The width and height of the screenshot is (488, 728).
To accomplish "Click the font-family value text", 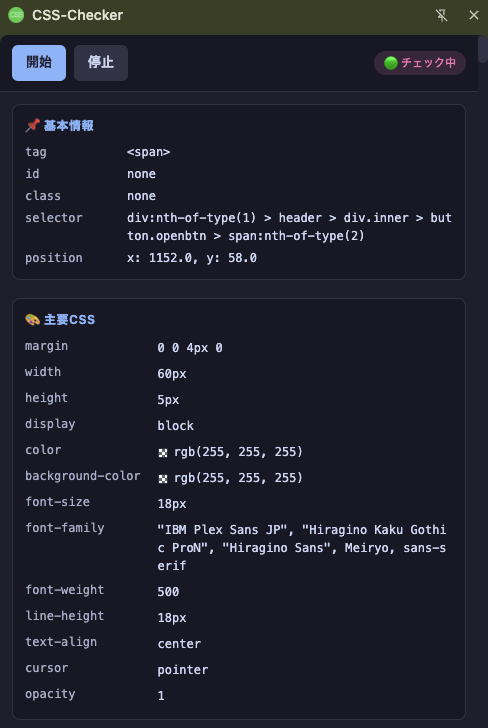I will [302, 547].
